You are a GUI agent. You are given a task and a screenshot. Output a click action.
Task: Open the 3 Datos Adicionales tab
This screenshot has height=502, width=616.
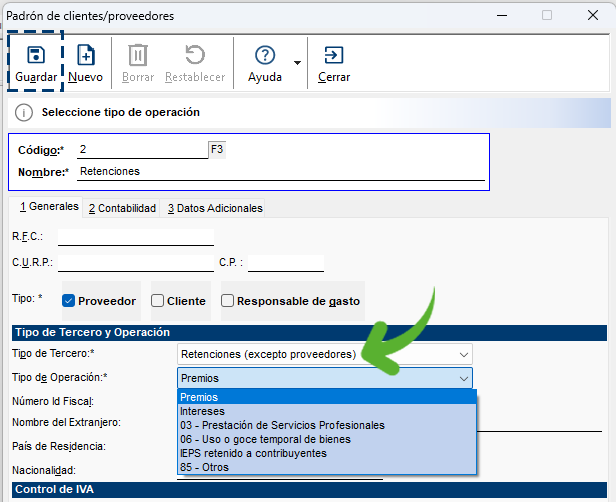coord(215,208)
